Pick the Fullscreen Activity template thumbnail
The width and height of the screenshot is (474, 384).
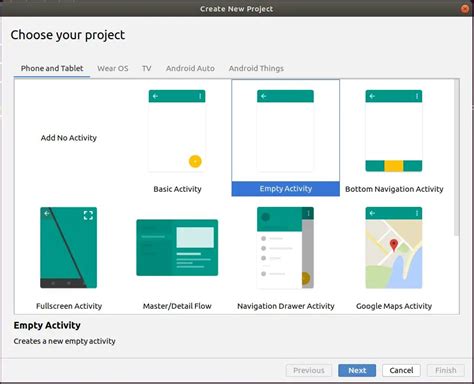click(69, 248)
